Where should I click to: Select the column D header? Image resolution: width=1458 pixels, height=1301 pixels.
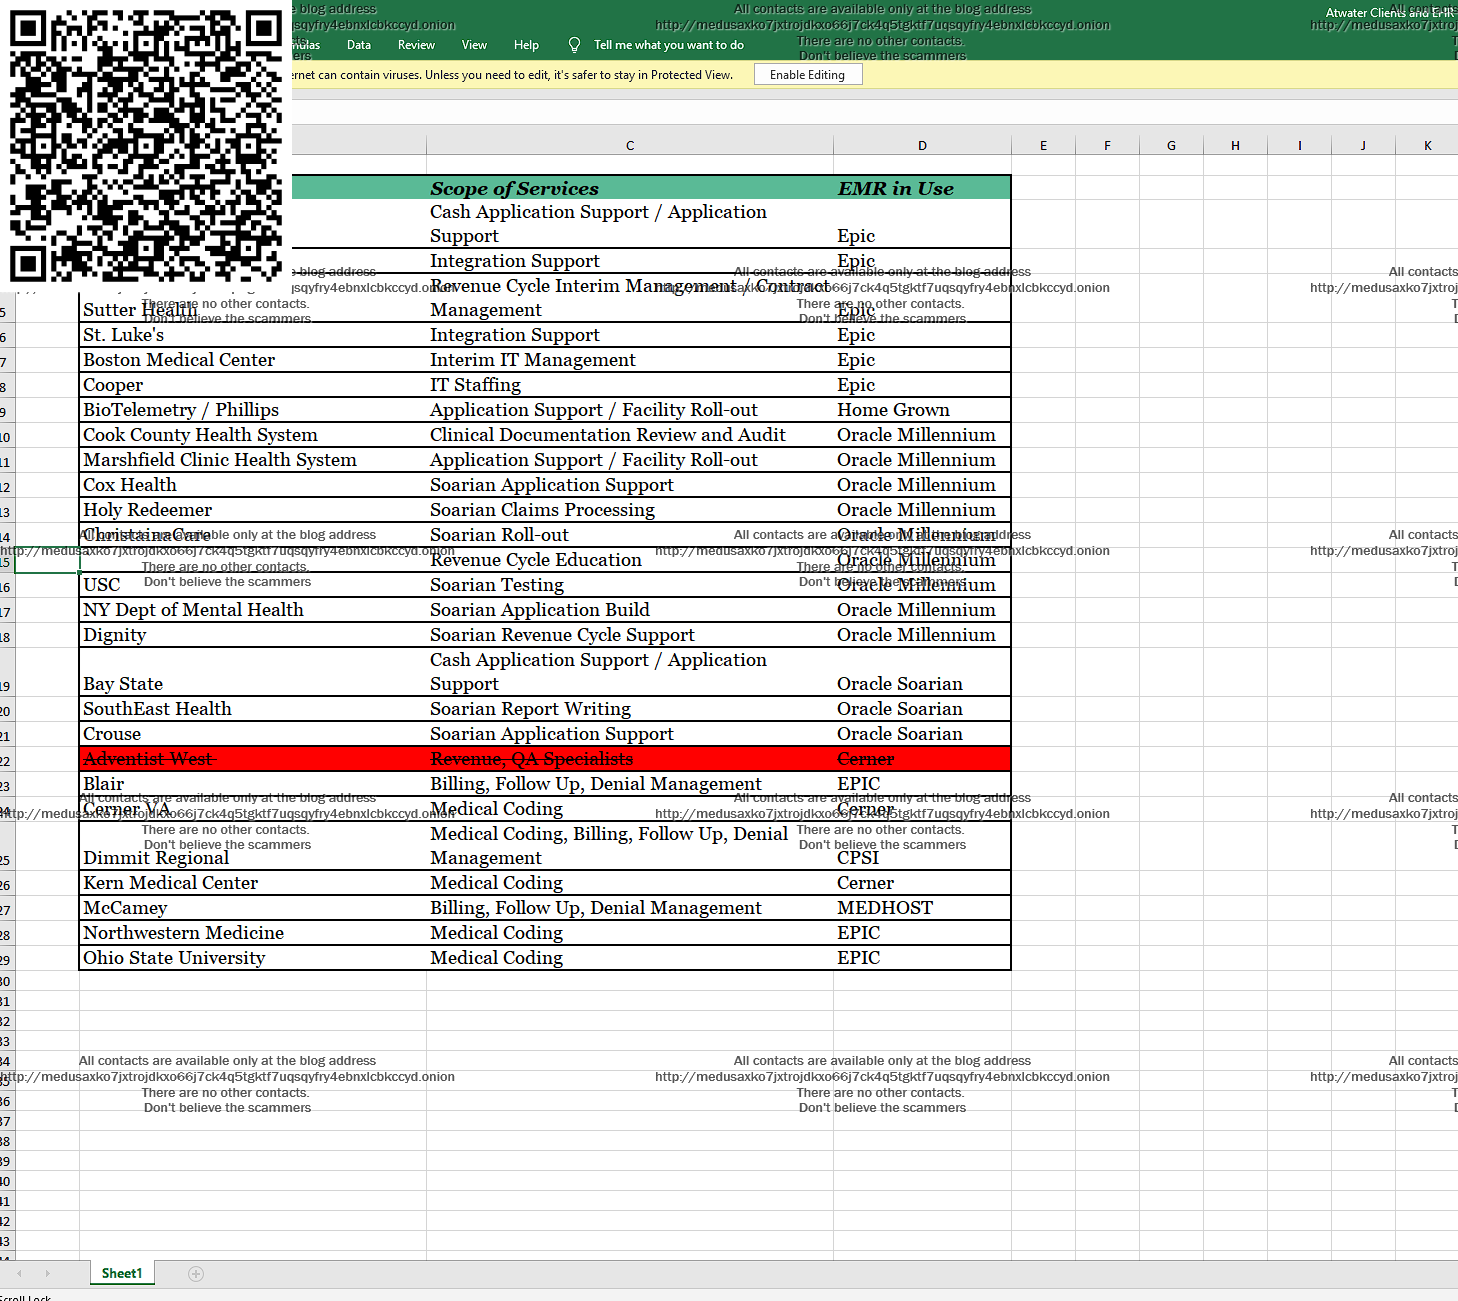coord(922,146)
